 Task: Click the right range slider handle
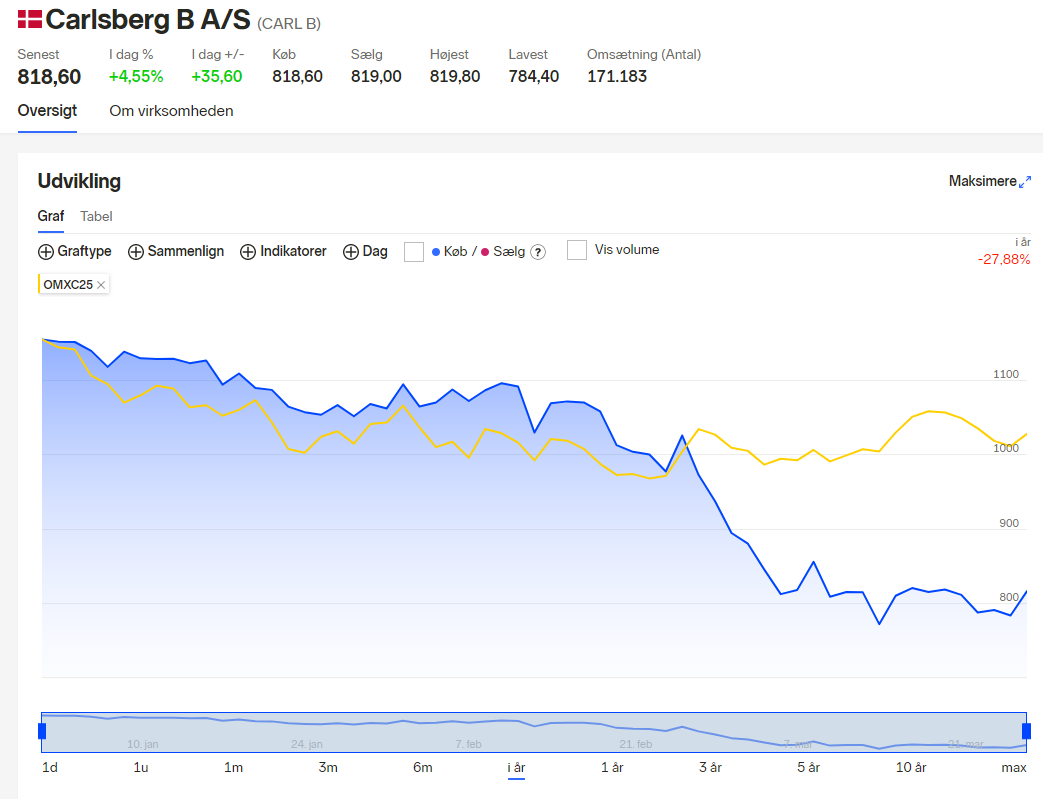[1026, 732]
